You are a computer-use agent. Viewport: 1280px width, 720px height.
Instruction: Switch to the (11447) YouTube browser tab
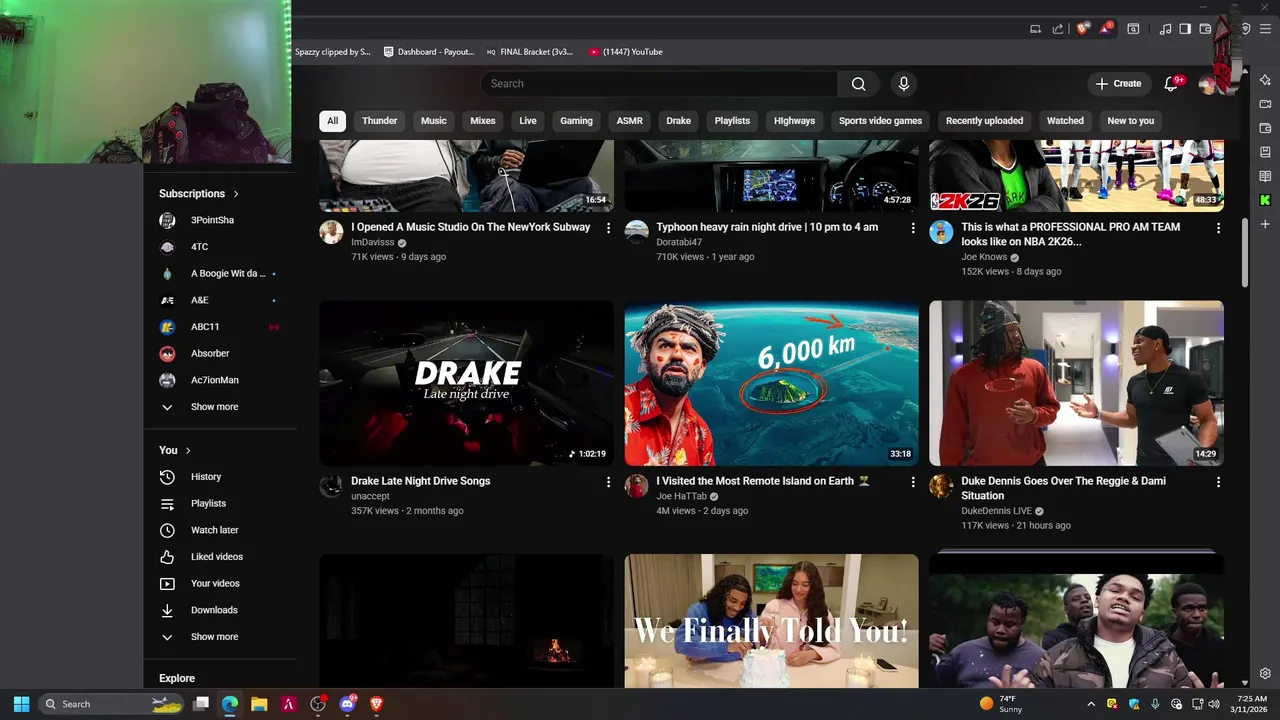point(626,52)
